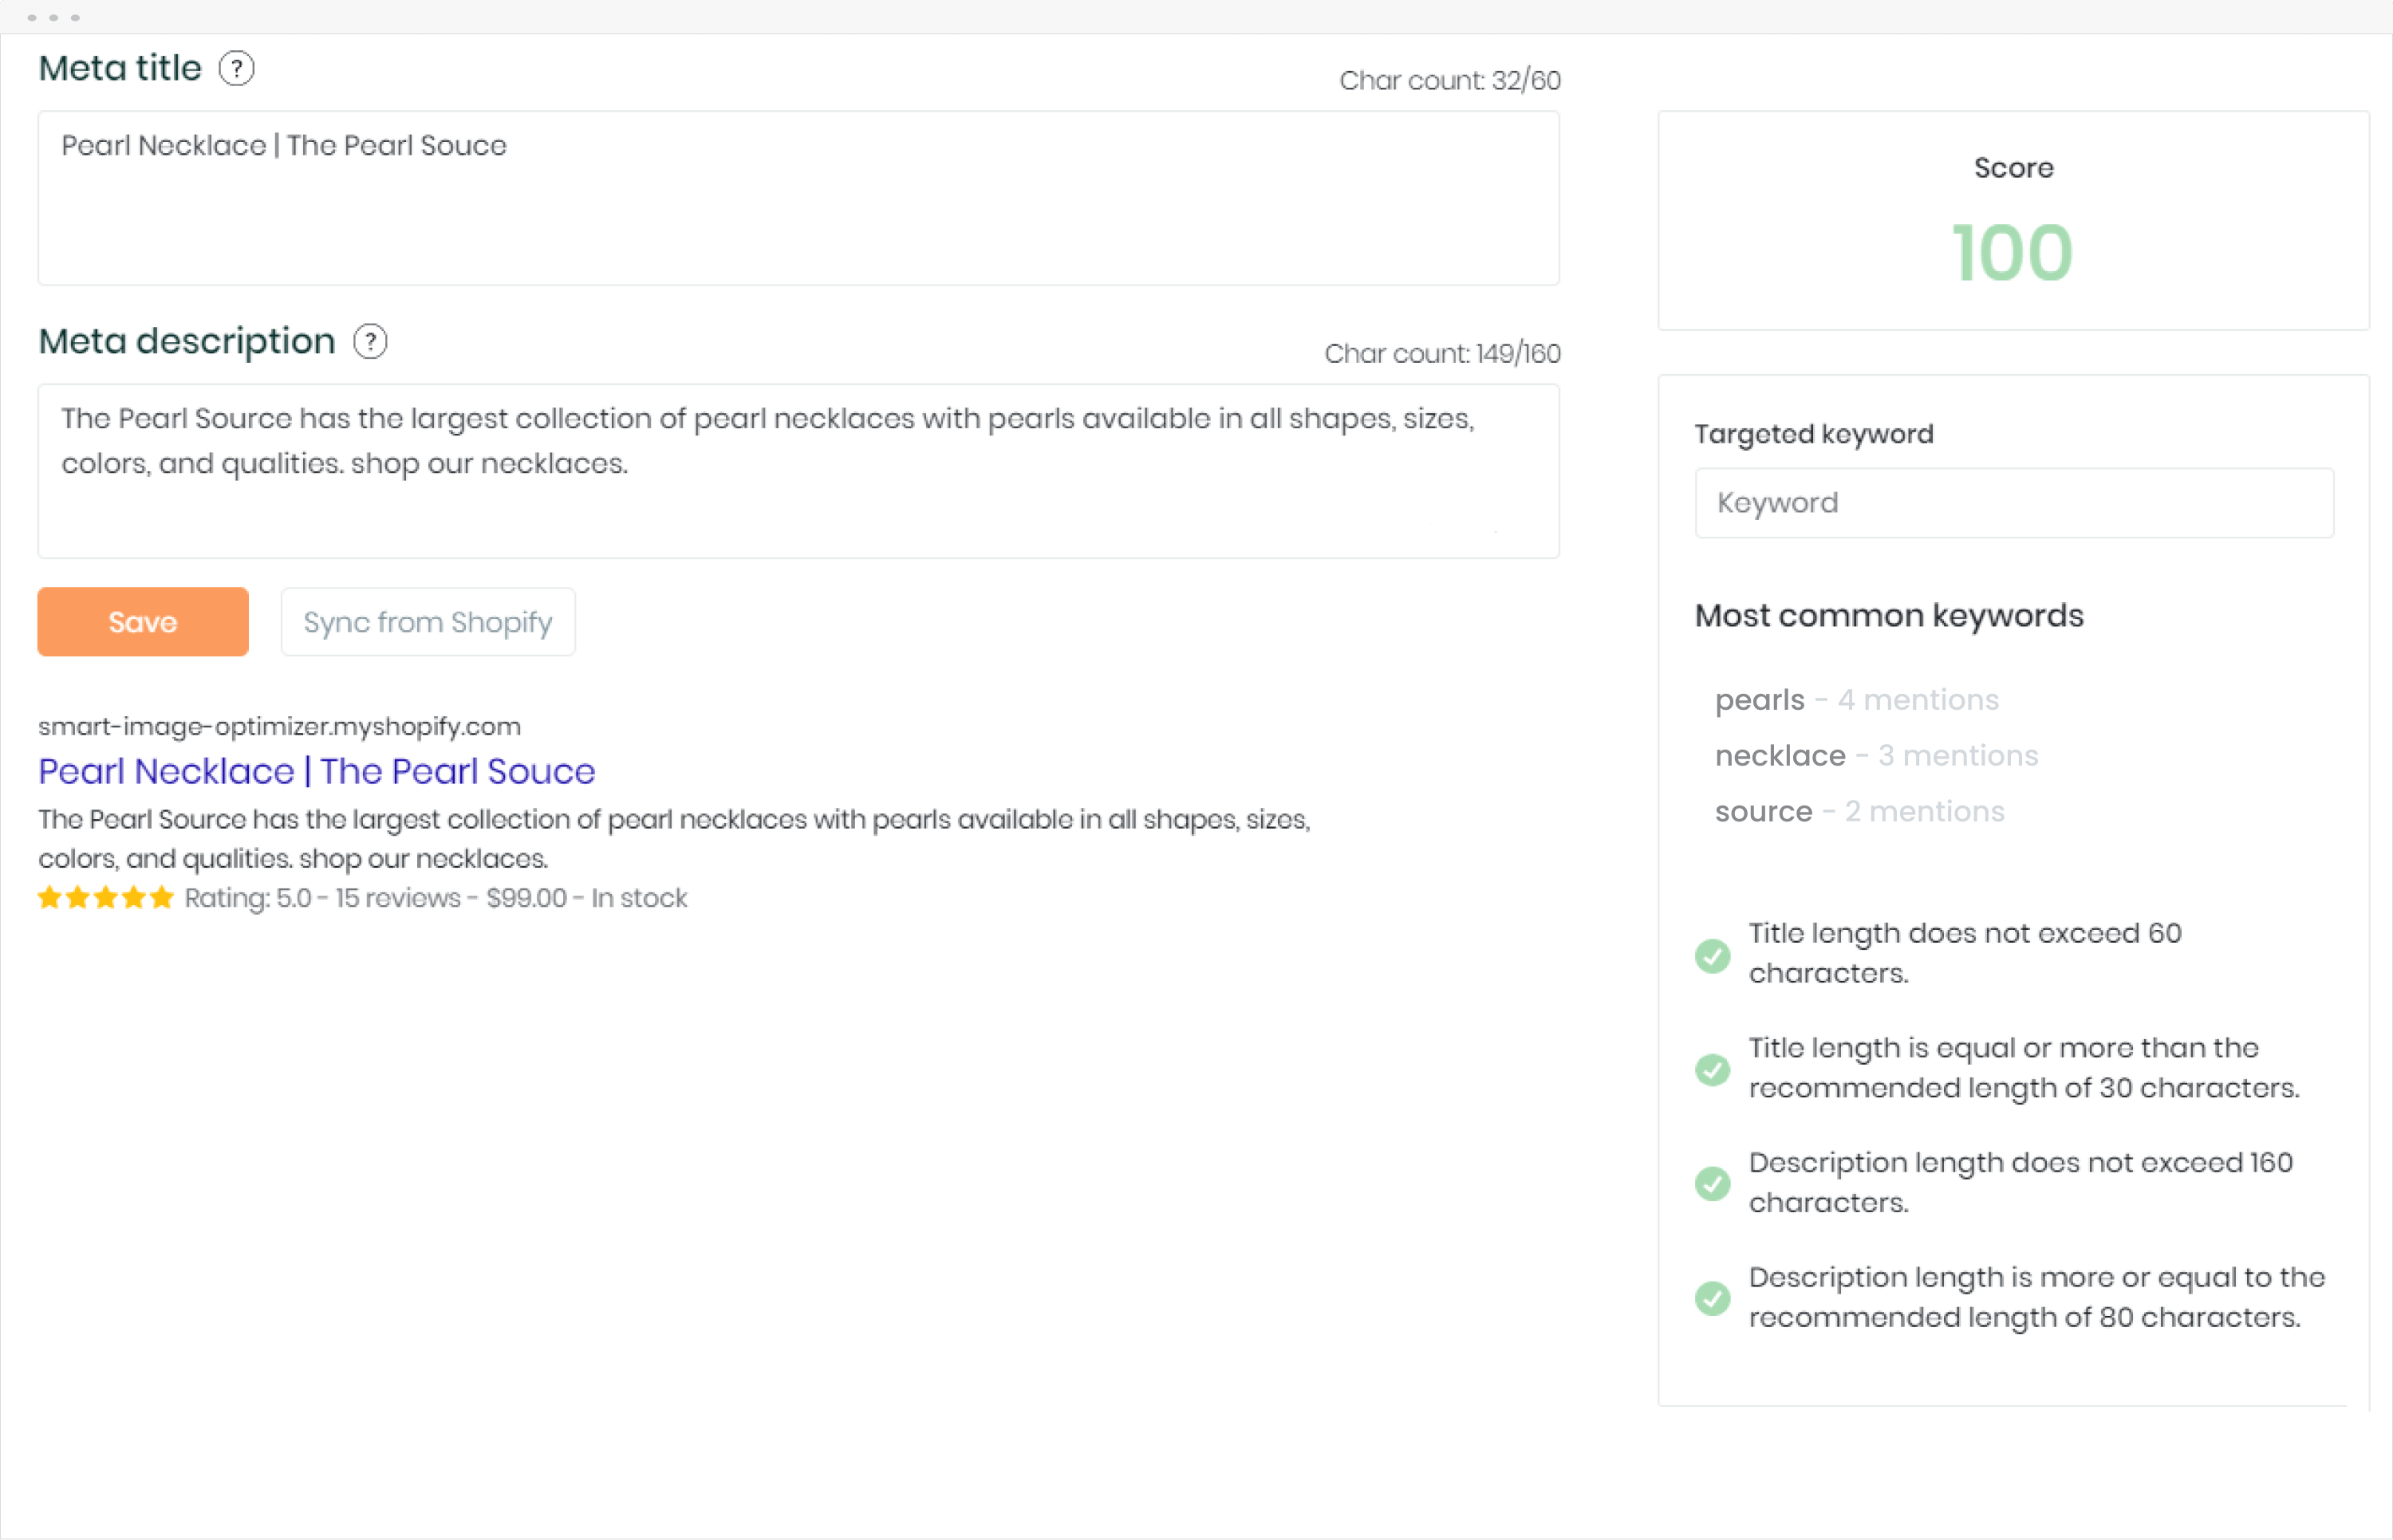The width and height of the screenshot is (2393, 1540).
Task: Click Sync from Shopify
Action: pos(428,621)
